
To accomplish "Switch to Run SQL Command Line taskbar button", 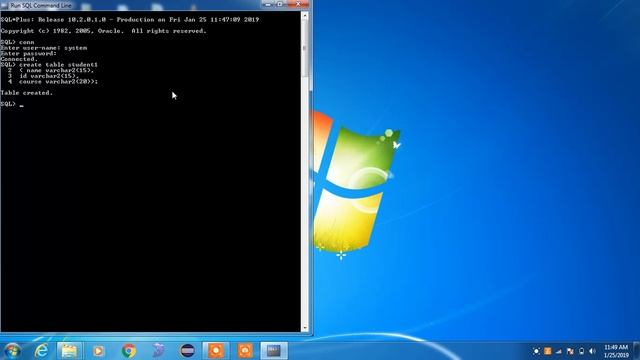I will [274, 351].
